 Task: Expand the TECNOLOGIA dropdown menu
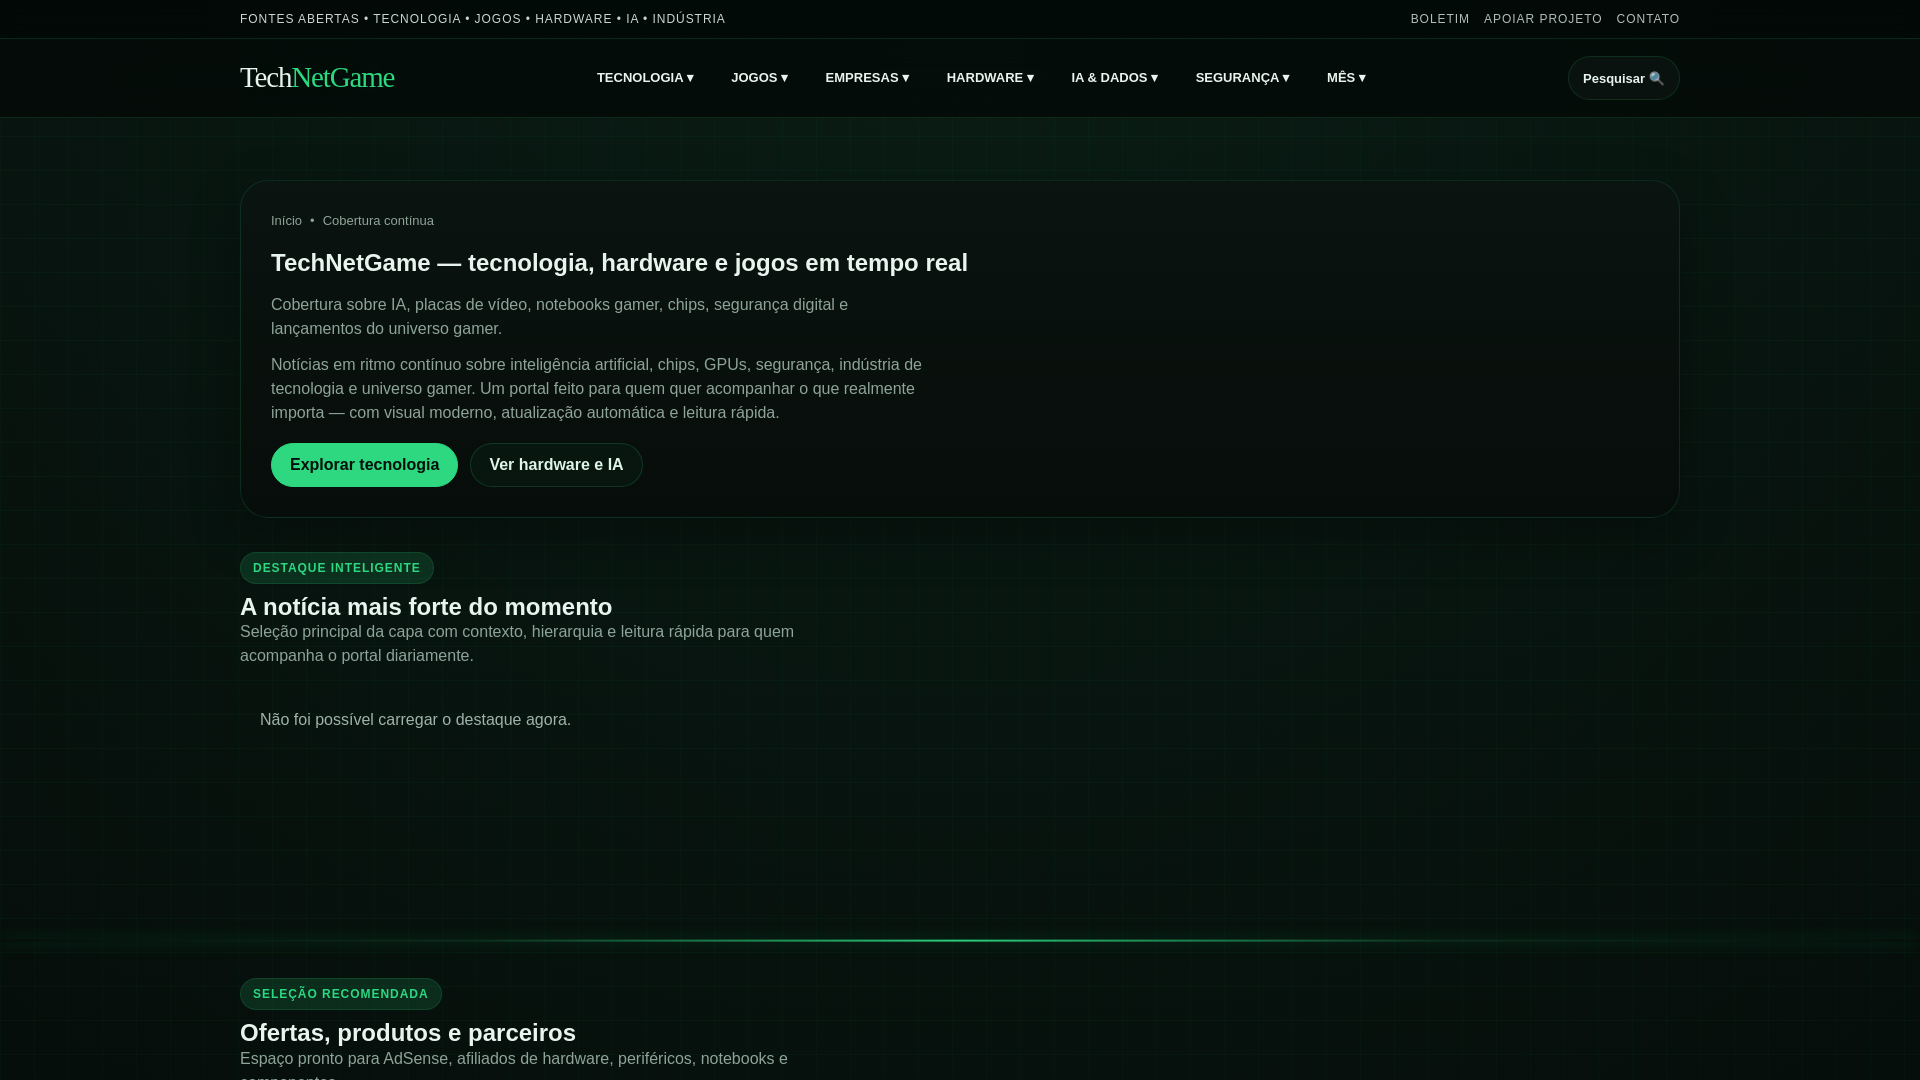[x=645, y=78]
